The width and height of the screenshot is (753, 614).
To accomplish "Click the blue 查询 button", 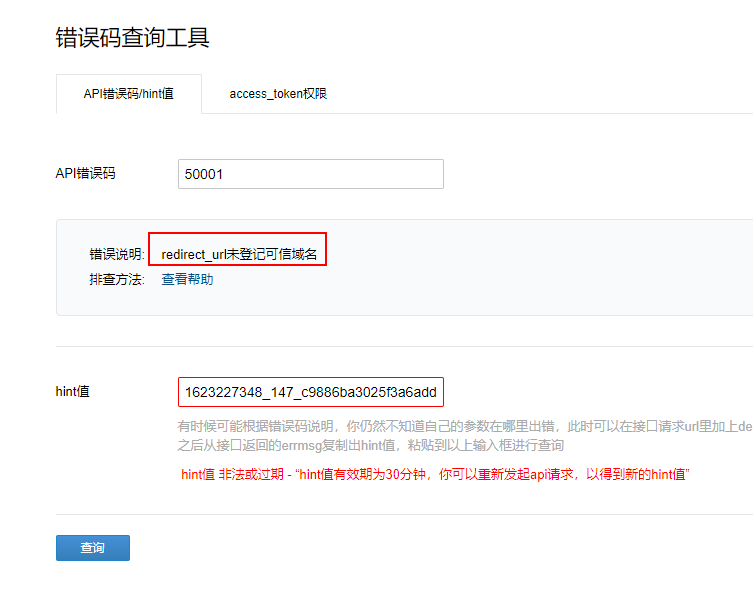I will 93,548.
